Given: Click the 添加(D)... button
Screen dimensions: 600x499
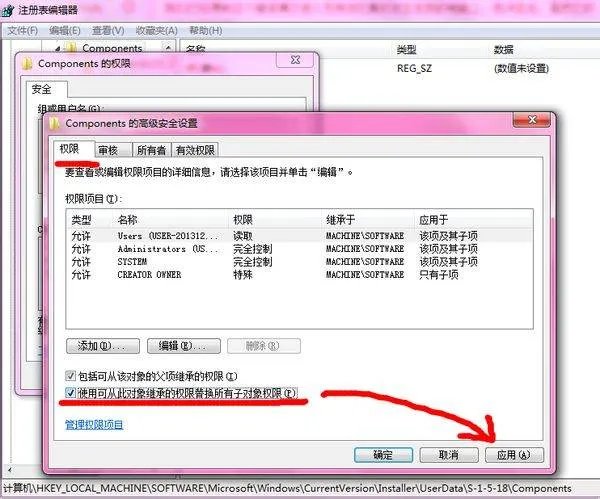Looking at the screenshot, I should point(103,346).
